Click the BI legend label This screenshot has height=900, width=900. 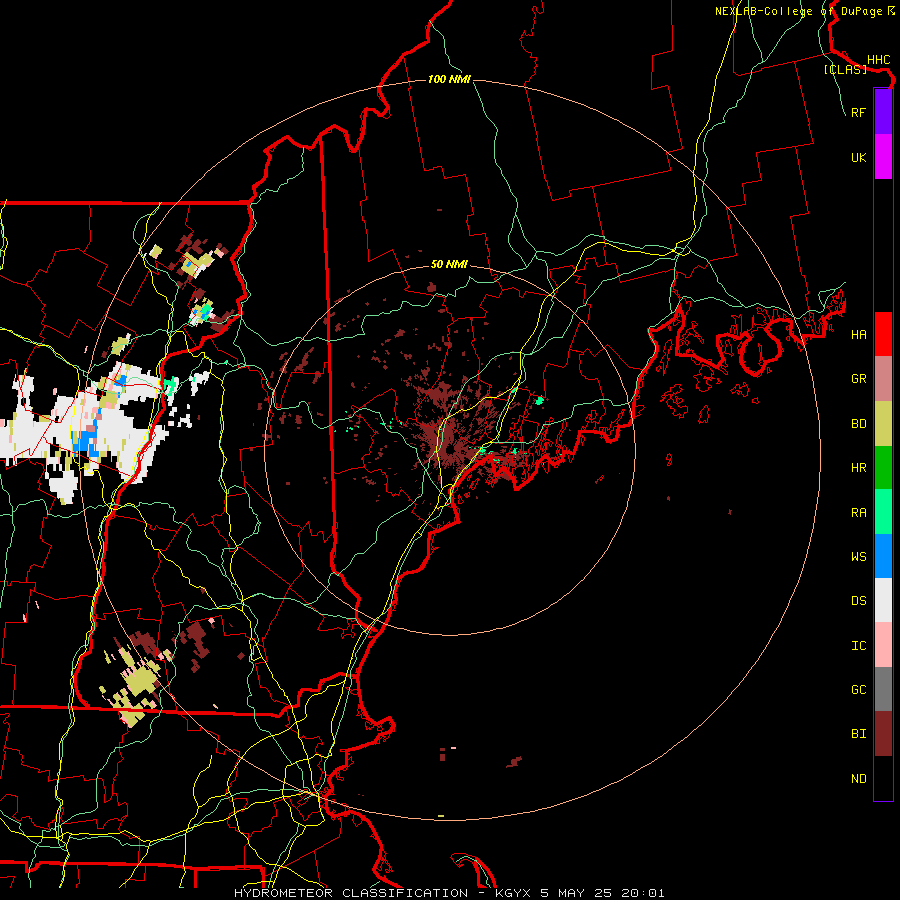[x=858, y=734]
